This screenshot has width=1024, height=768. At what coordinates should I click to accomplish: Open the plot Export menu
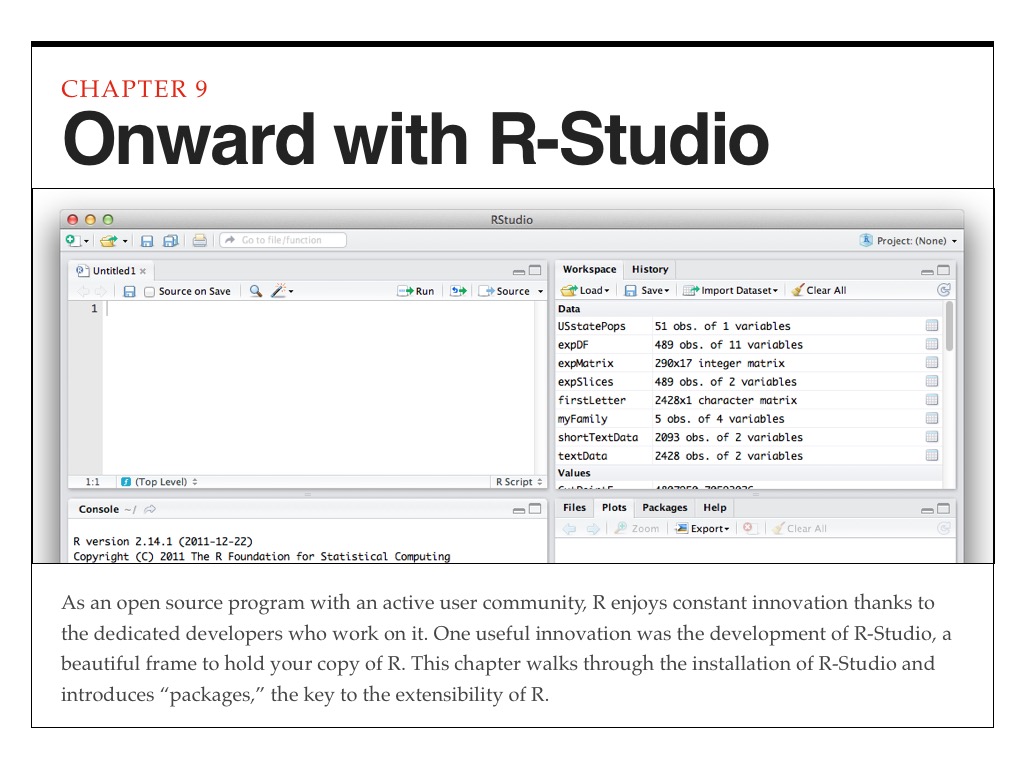(703, 528)
